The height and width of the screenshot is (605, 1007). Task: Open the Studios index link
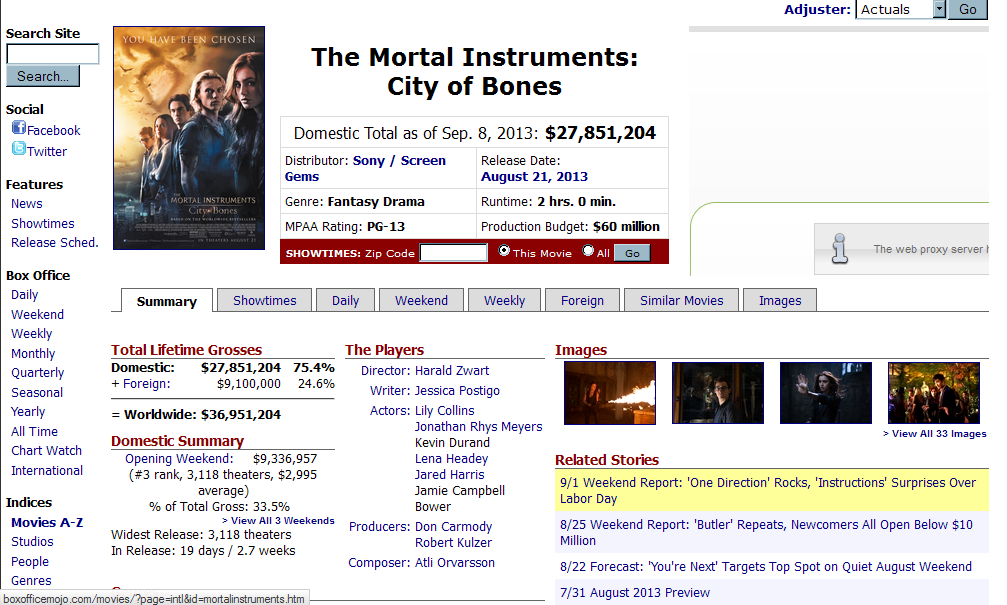[32, 542]
